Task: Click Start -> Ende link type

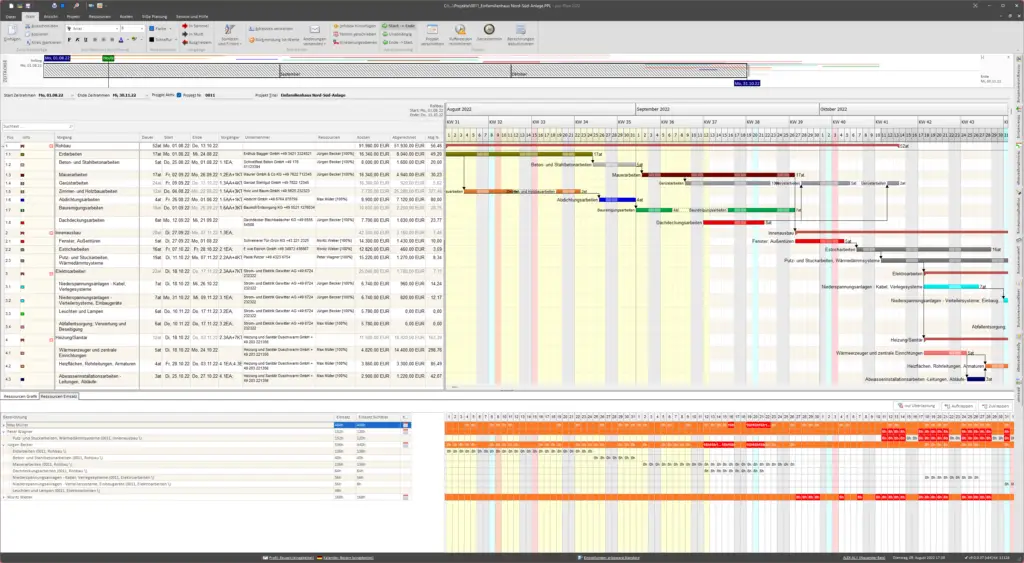Action: [x=398, y=26]
